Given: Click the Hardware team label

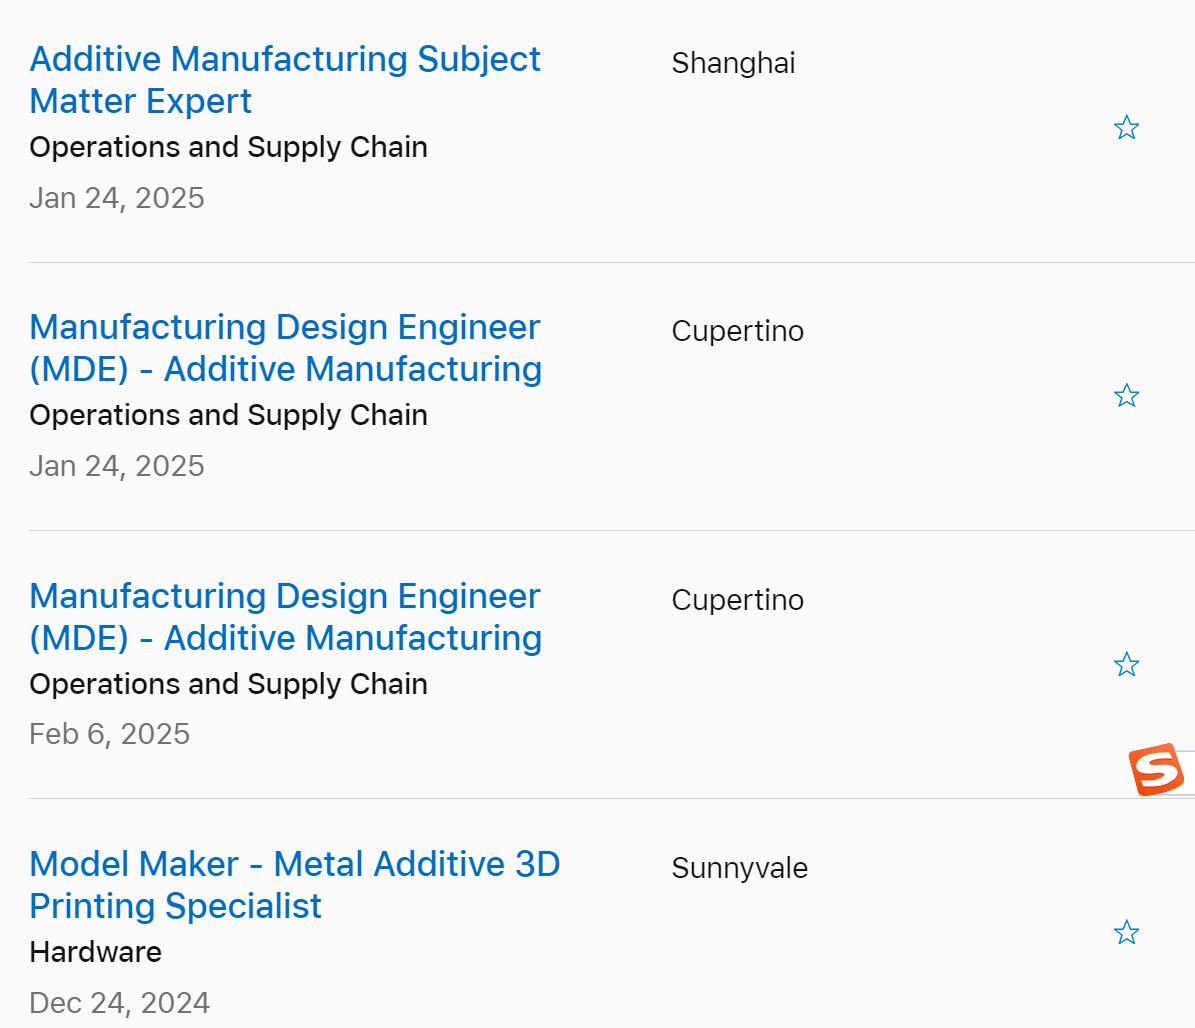Looking at the screenshot, I should (x=95, y=952).
